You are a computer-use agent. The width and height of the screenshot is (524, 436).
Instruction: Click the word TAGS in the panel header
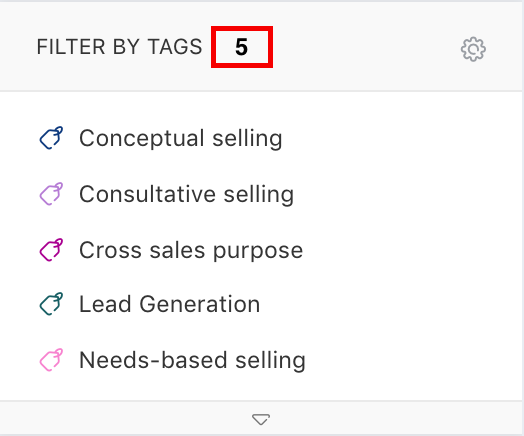coord(175,46)
